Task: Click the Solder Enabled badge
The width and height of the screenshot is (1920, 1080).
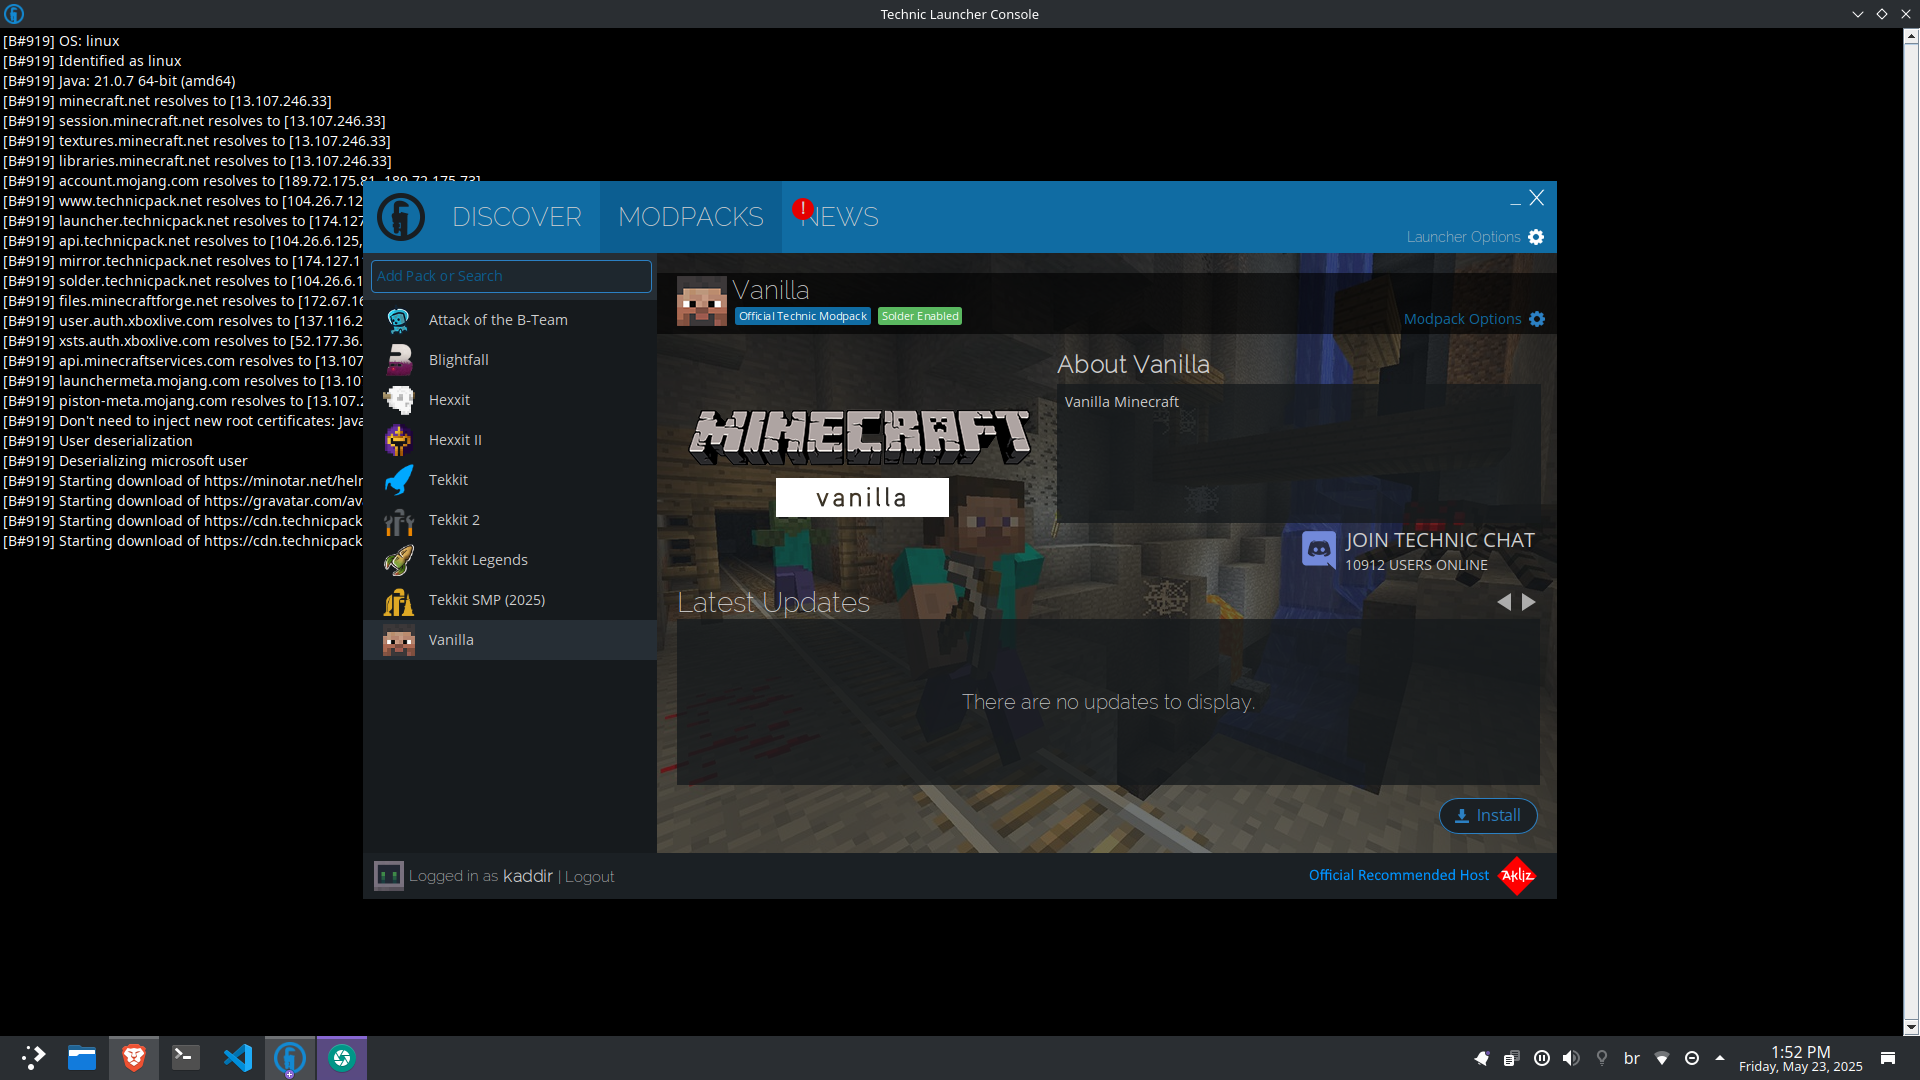Action: click(920, 316)
